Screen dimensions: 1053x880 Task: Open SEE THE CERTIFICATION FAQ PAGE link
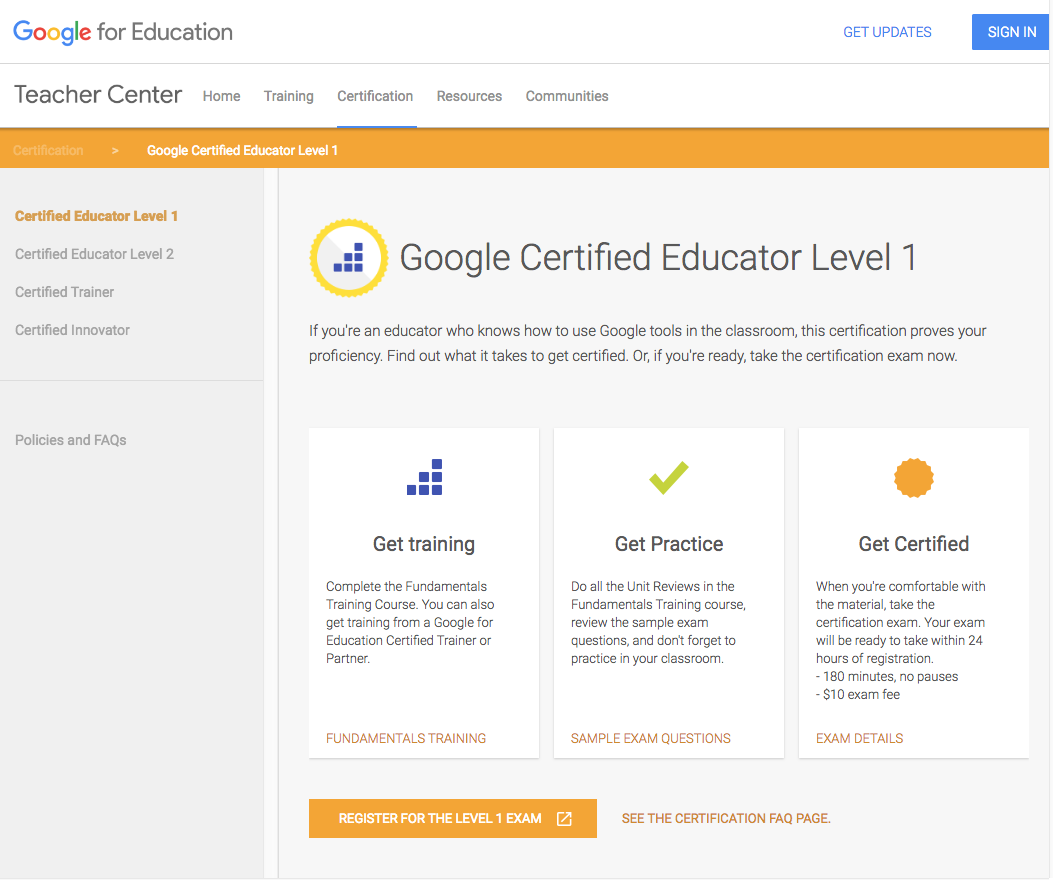pos(726,818)
